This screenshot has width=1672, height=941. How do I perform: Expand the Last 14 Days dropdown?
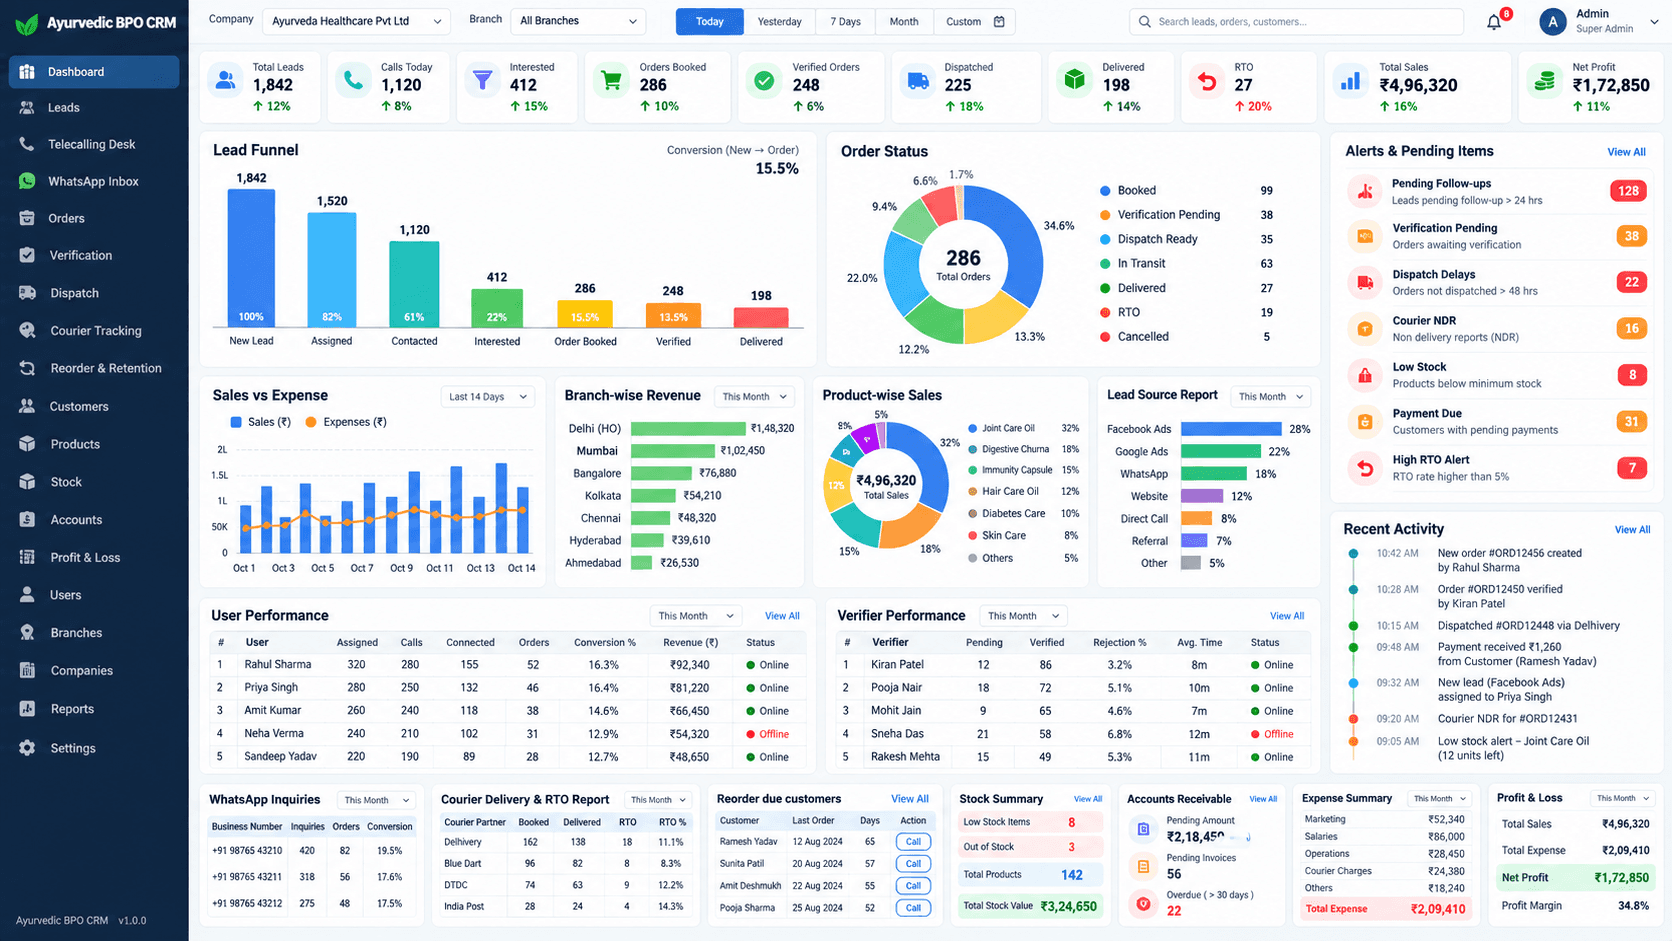(487, 397)
